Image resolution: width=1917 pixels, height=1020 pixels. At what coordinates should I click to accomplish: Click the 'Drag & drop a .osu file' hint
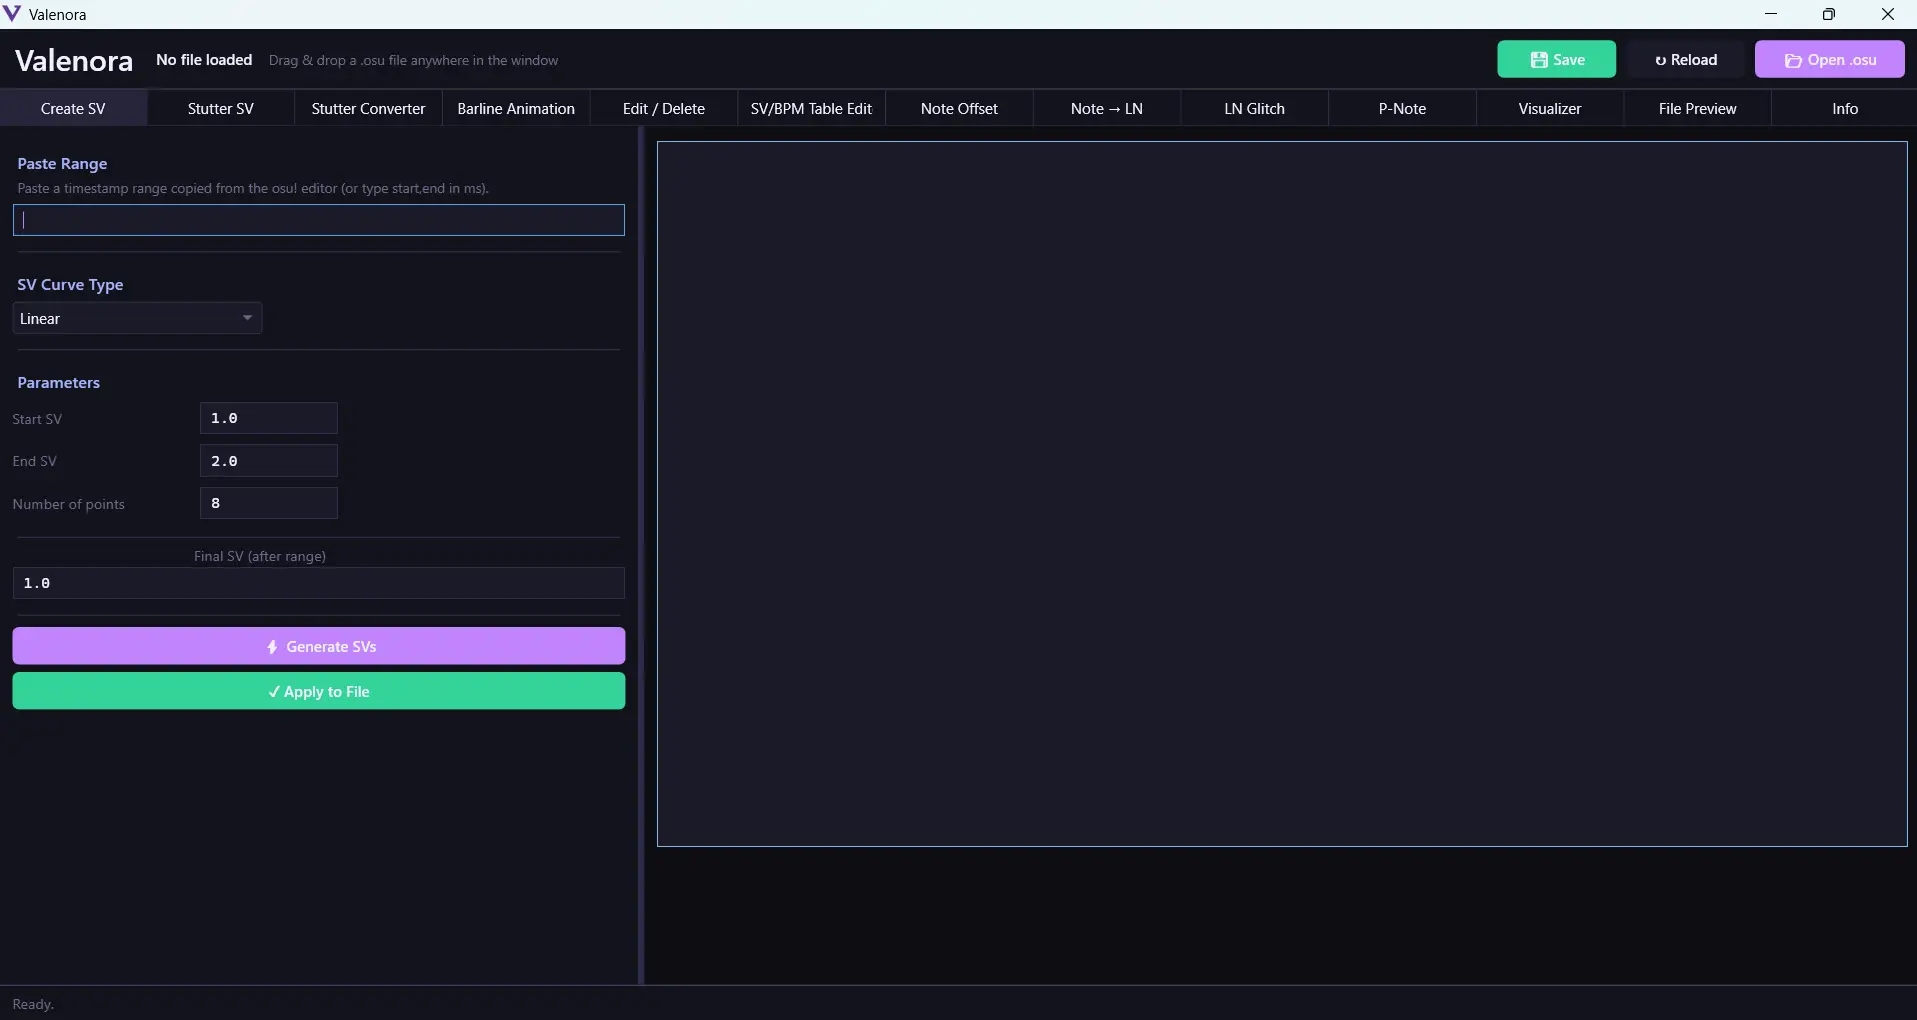413,61
